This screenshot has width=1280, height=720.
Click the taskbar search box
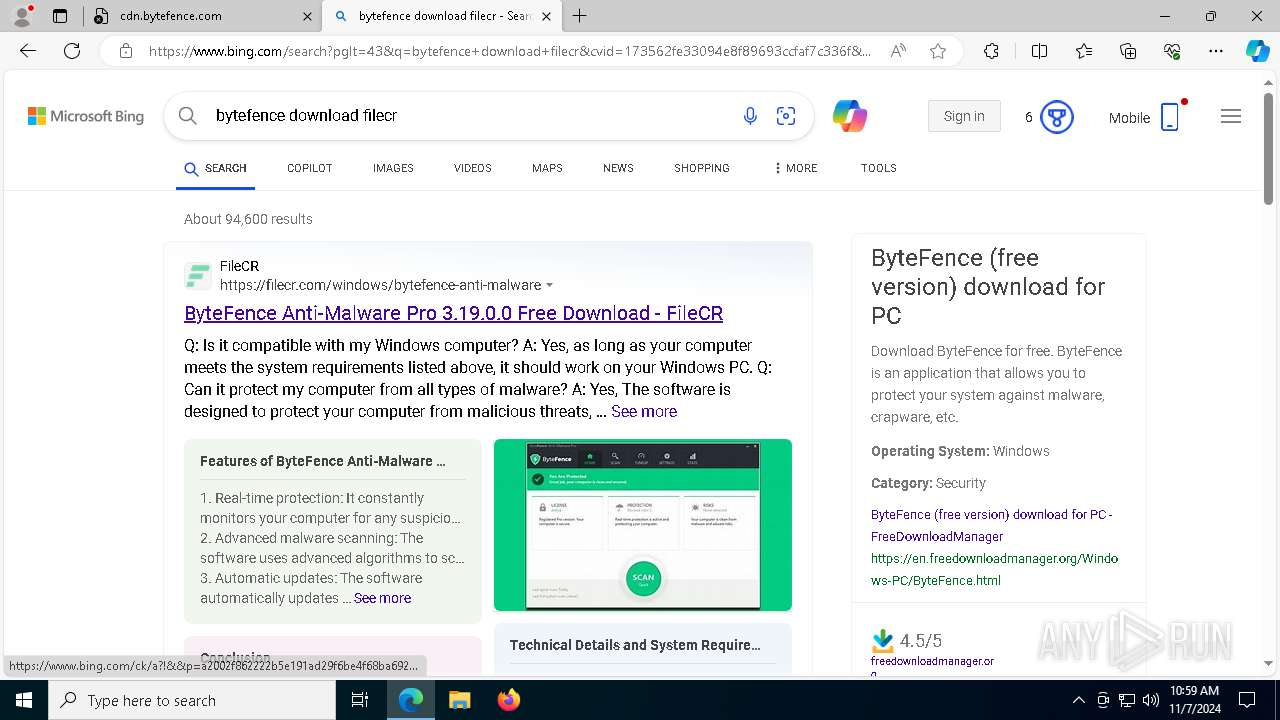point(191,700)
